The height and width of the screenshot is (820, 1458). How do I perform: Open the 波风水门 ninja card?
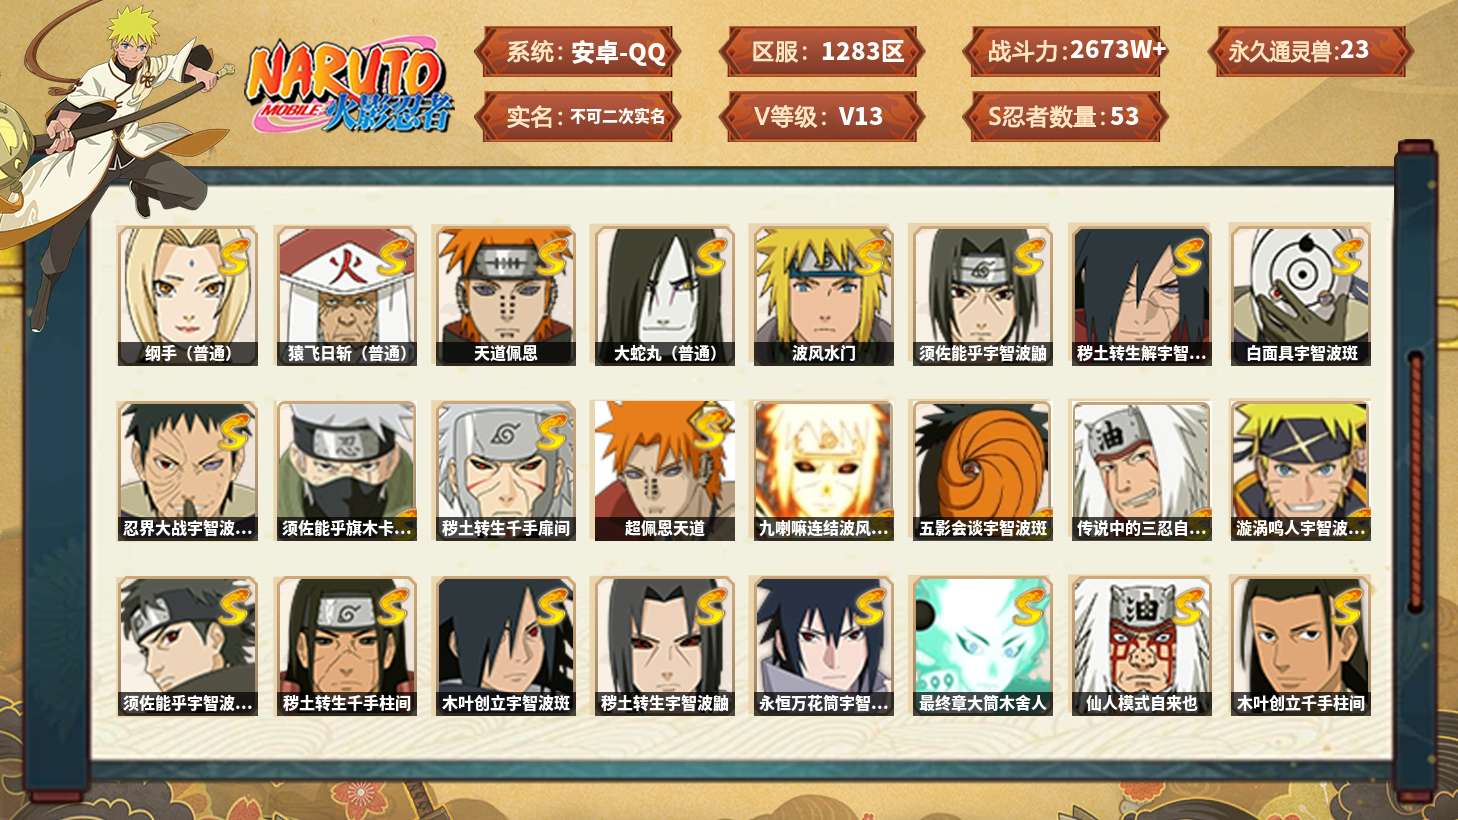(823, 295)
